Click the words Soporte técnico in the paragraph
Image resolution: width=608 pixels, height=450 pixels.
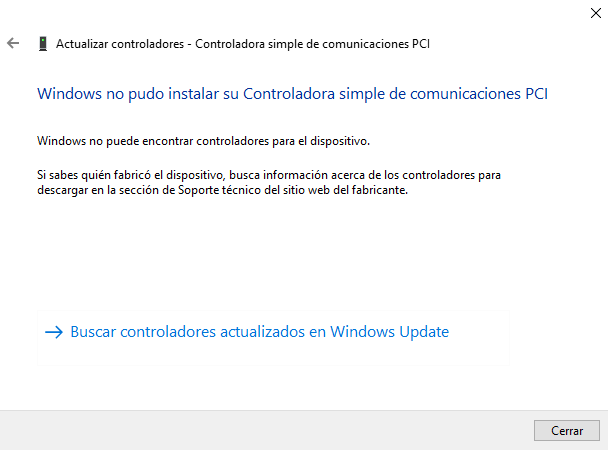click(219, 190)
